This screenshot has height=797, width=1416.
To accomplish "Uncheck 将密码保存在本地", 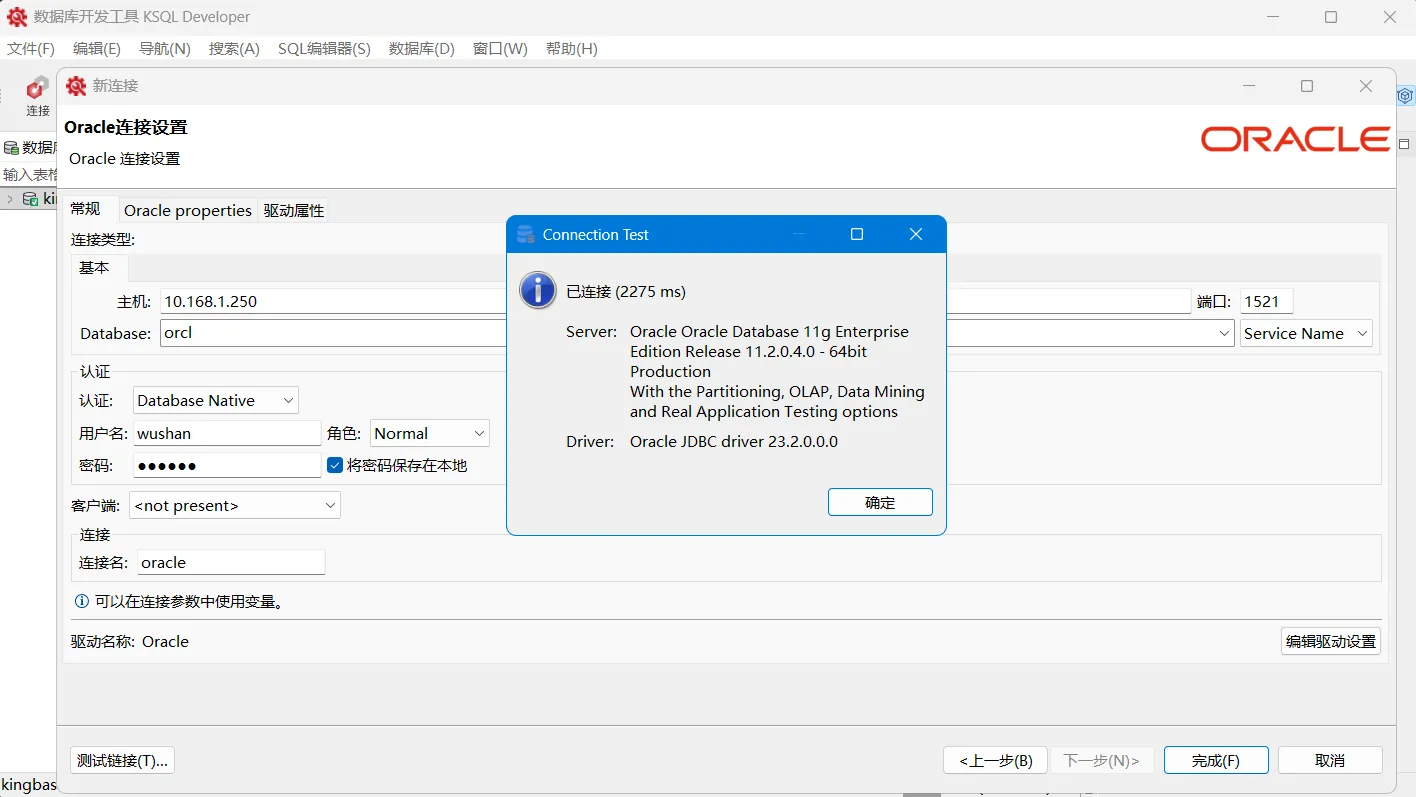I will click(x=335, y=465).
